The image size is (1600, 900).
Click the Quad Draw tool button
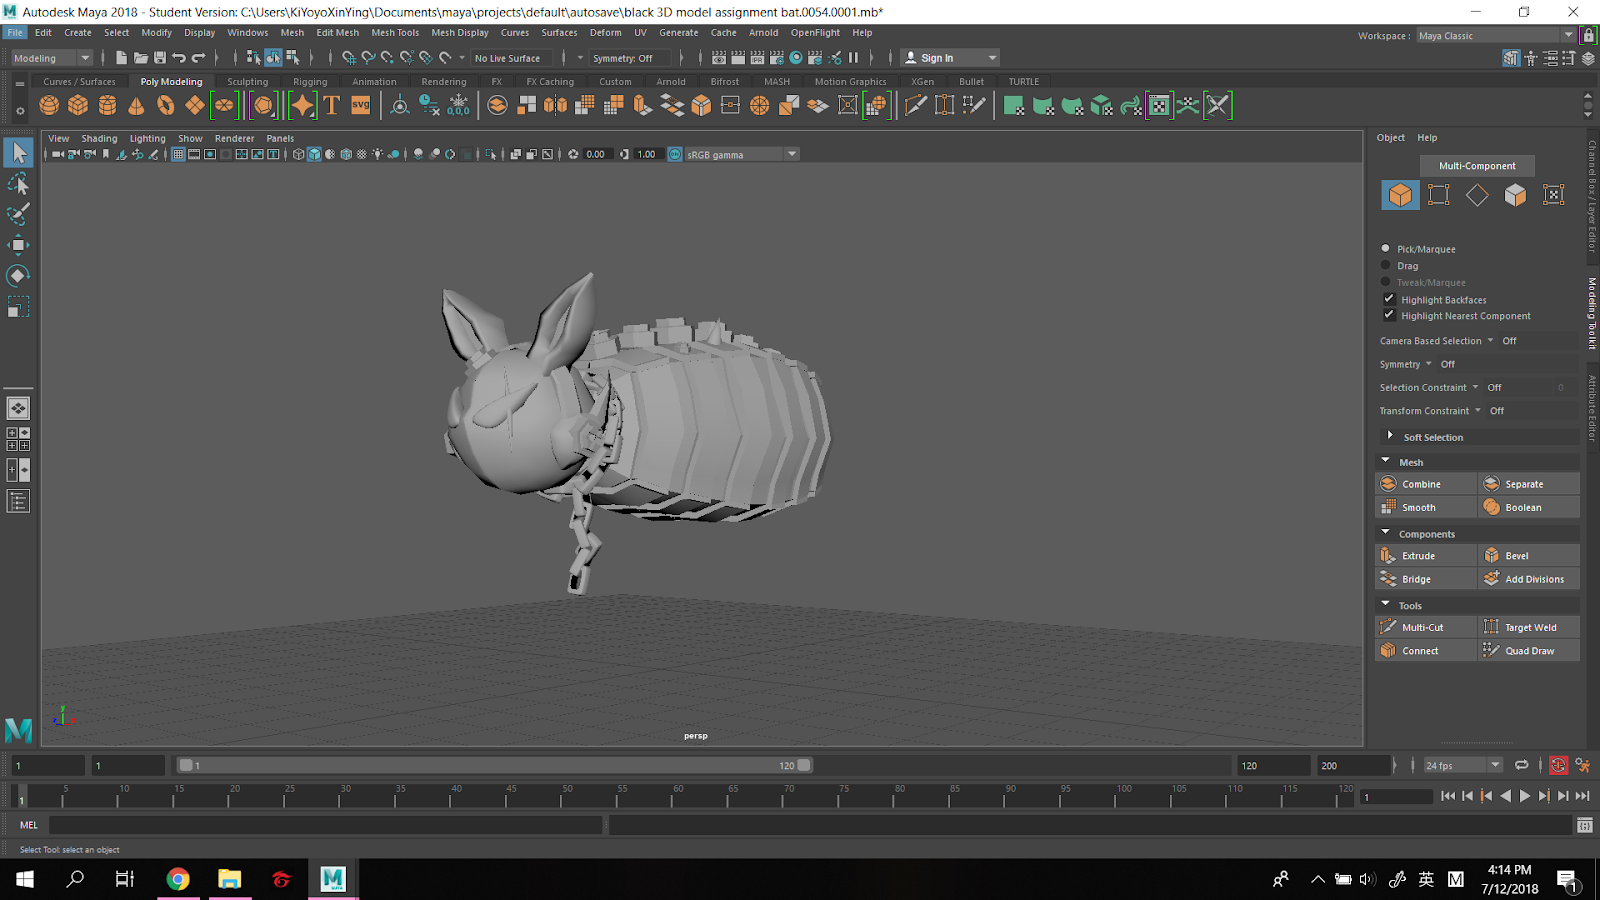point(1529,651)
